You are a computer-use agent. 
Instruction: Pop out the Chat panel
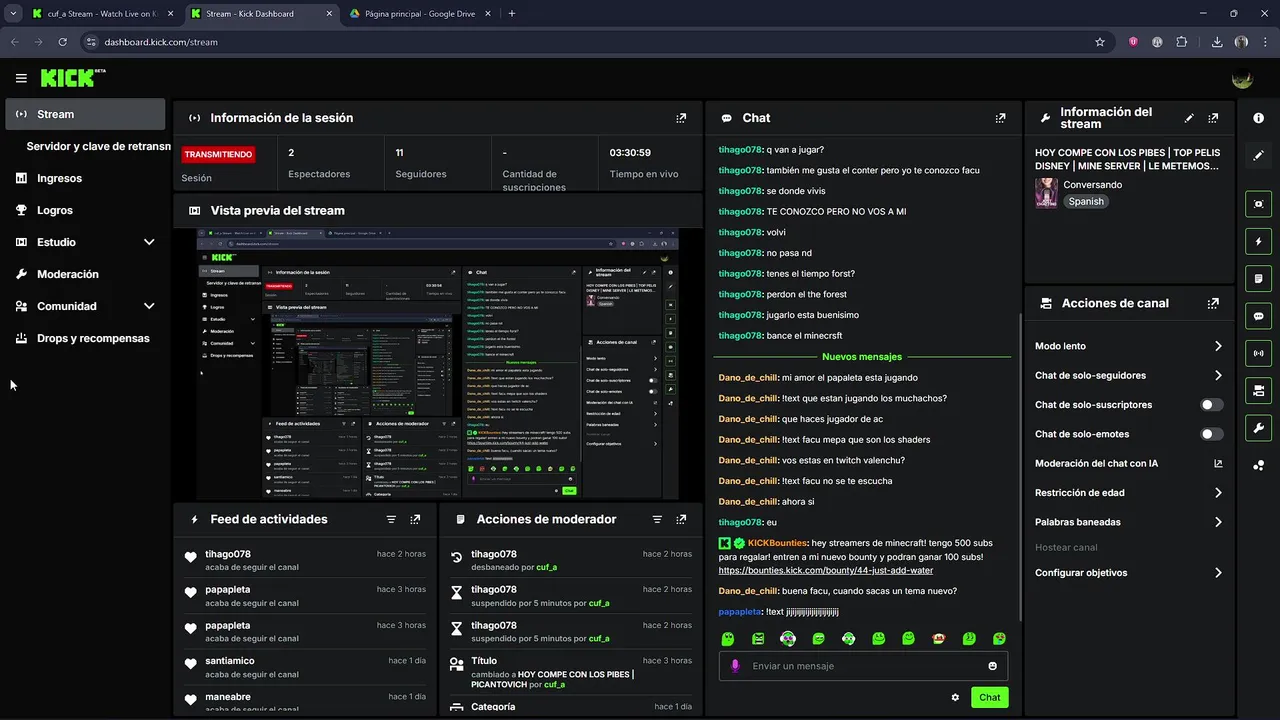click(1000, 118)
